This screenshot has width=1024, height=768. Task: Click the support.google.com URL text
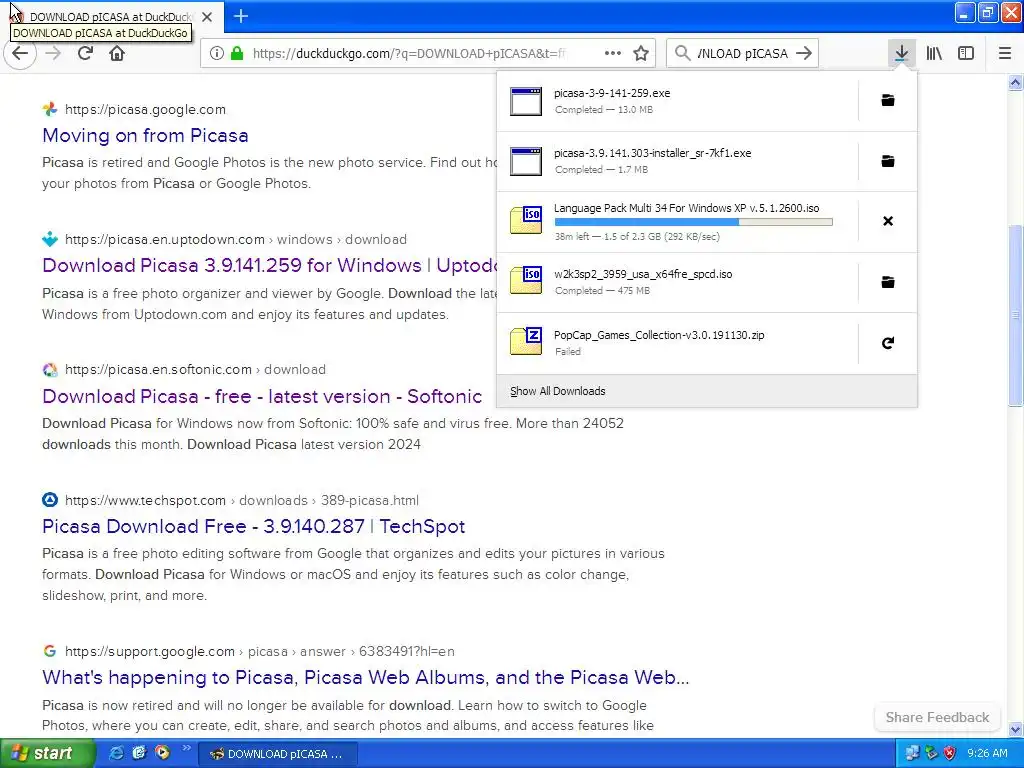pyautogui.click(x=150, y=652)
